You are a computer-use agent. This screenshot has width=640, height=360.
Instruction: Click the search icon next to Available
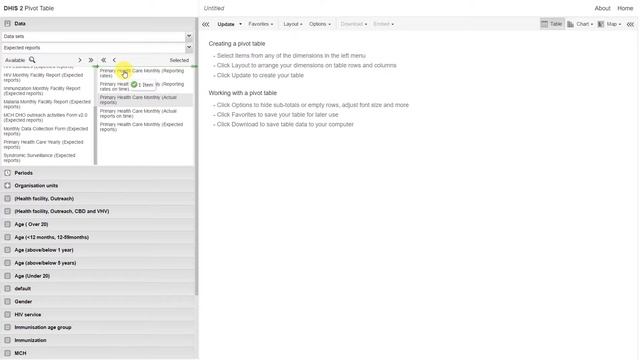32,60
